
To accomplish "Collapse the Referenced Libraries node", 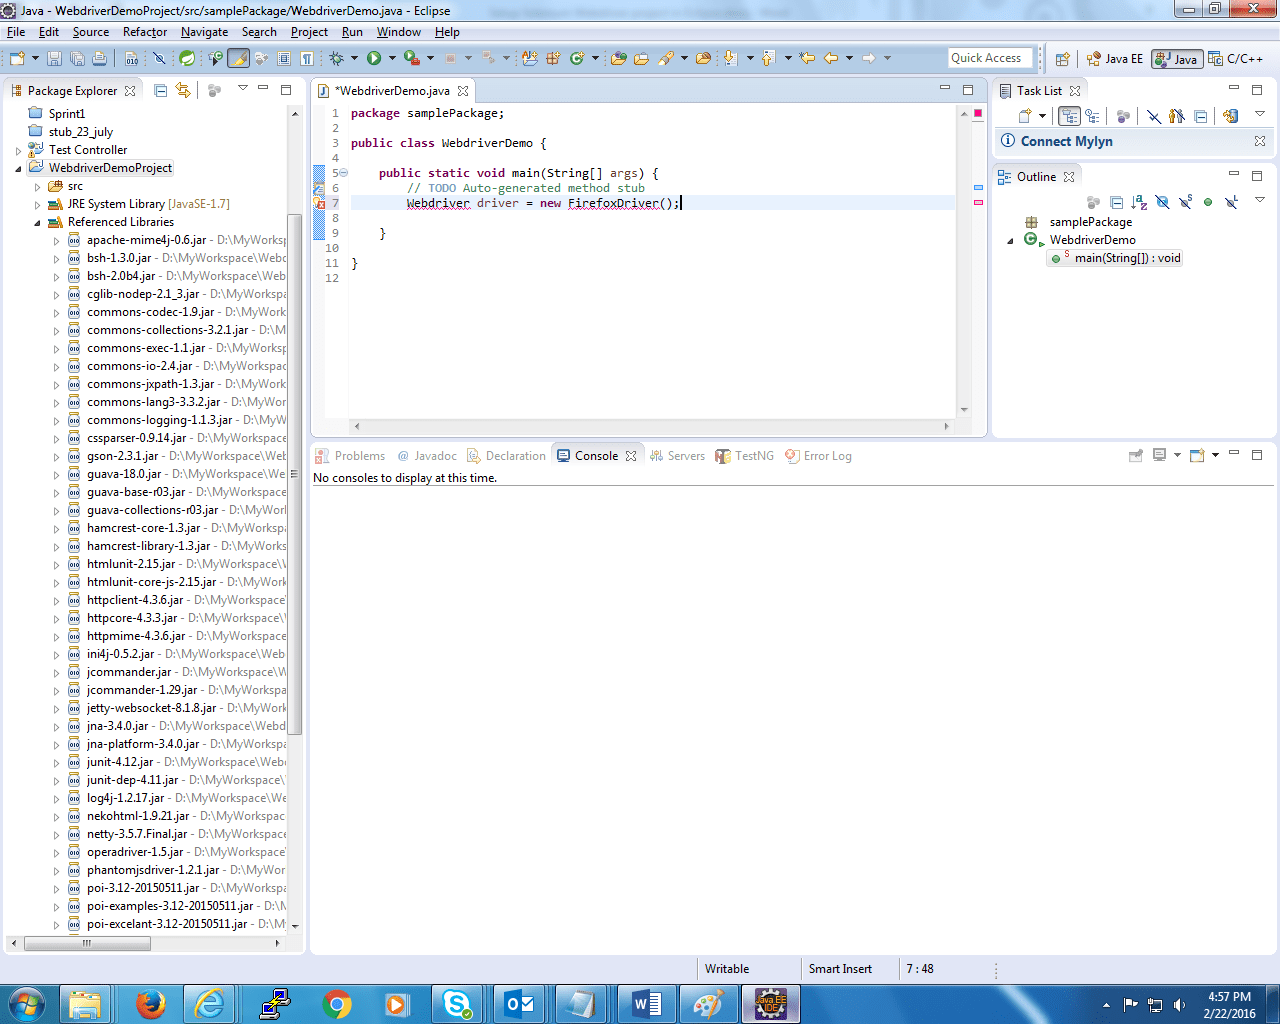I will (x=38, y=223).
